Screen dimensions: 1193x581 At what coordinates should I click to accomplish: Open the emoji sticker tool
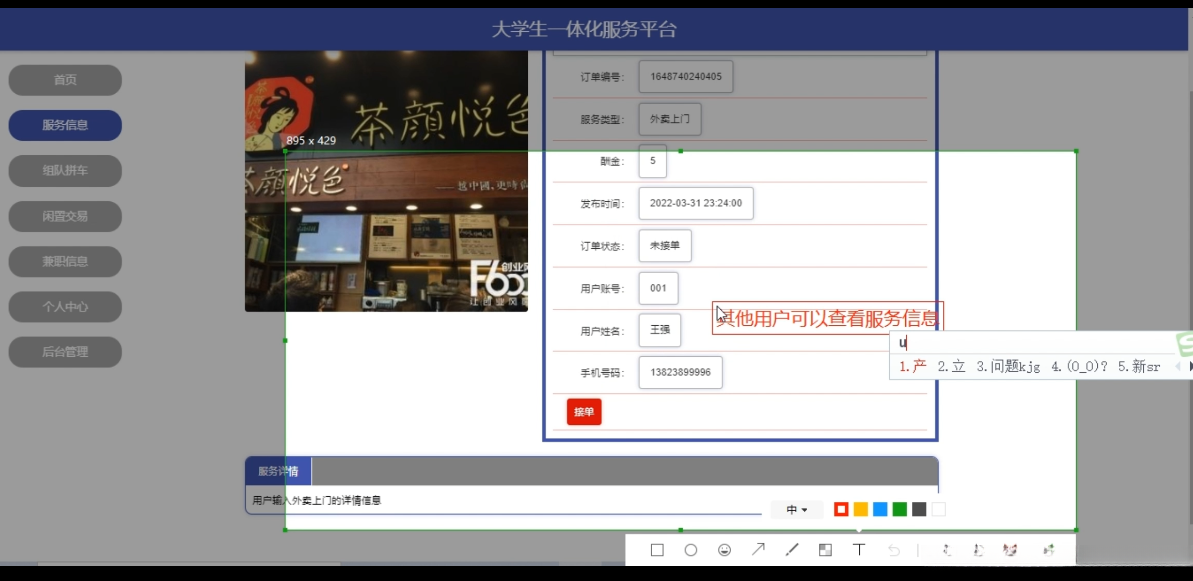pyautogui.click(x=724, y=549)
